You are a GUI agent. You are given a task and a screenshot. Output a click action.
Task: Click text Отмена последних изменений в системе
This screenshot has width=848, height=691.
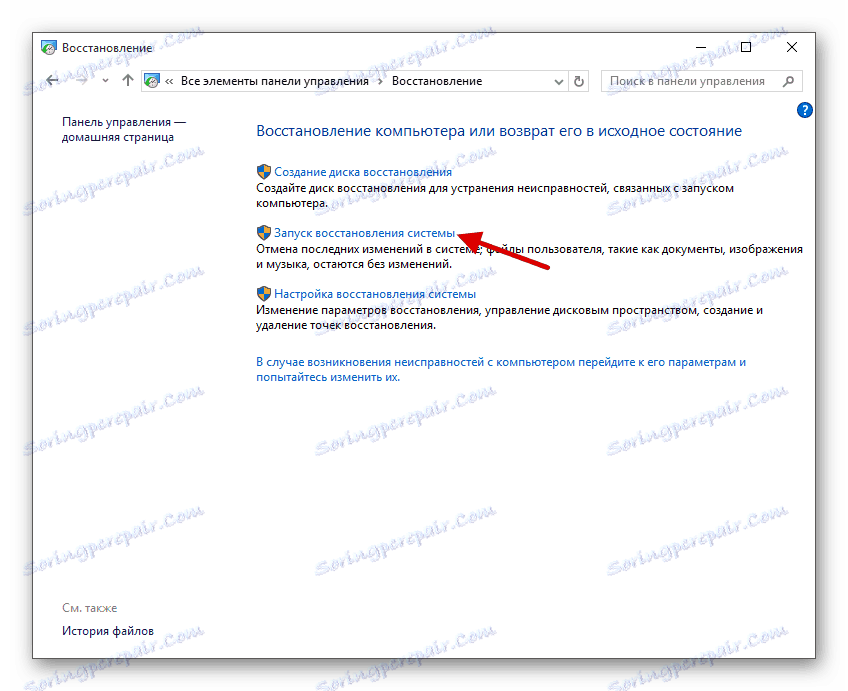[x=529, y=257]
